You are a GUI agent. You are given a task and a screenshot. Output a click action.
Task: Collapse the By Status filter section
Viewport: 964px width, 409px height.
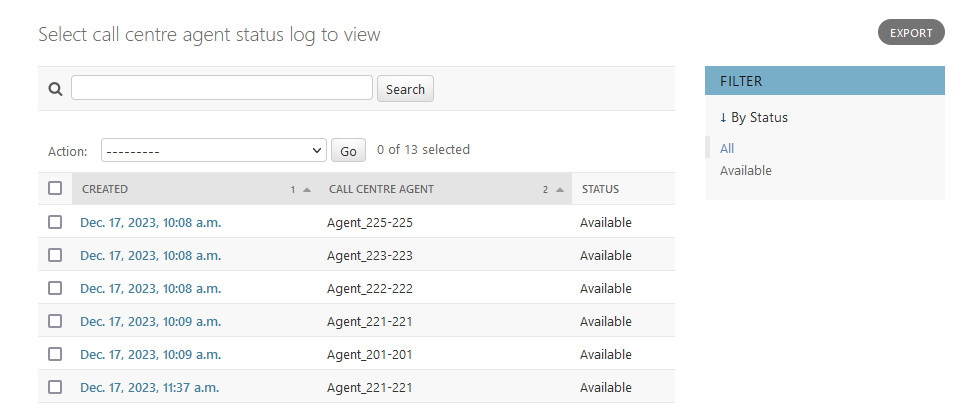pyautogui.click(x=754, y=117)
